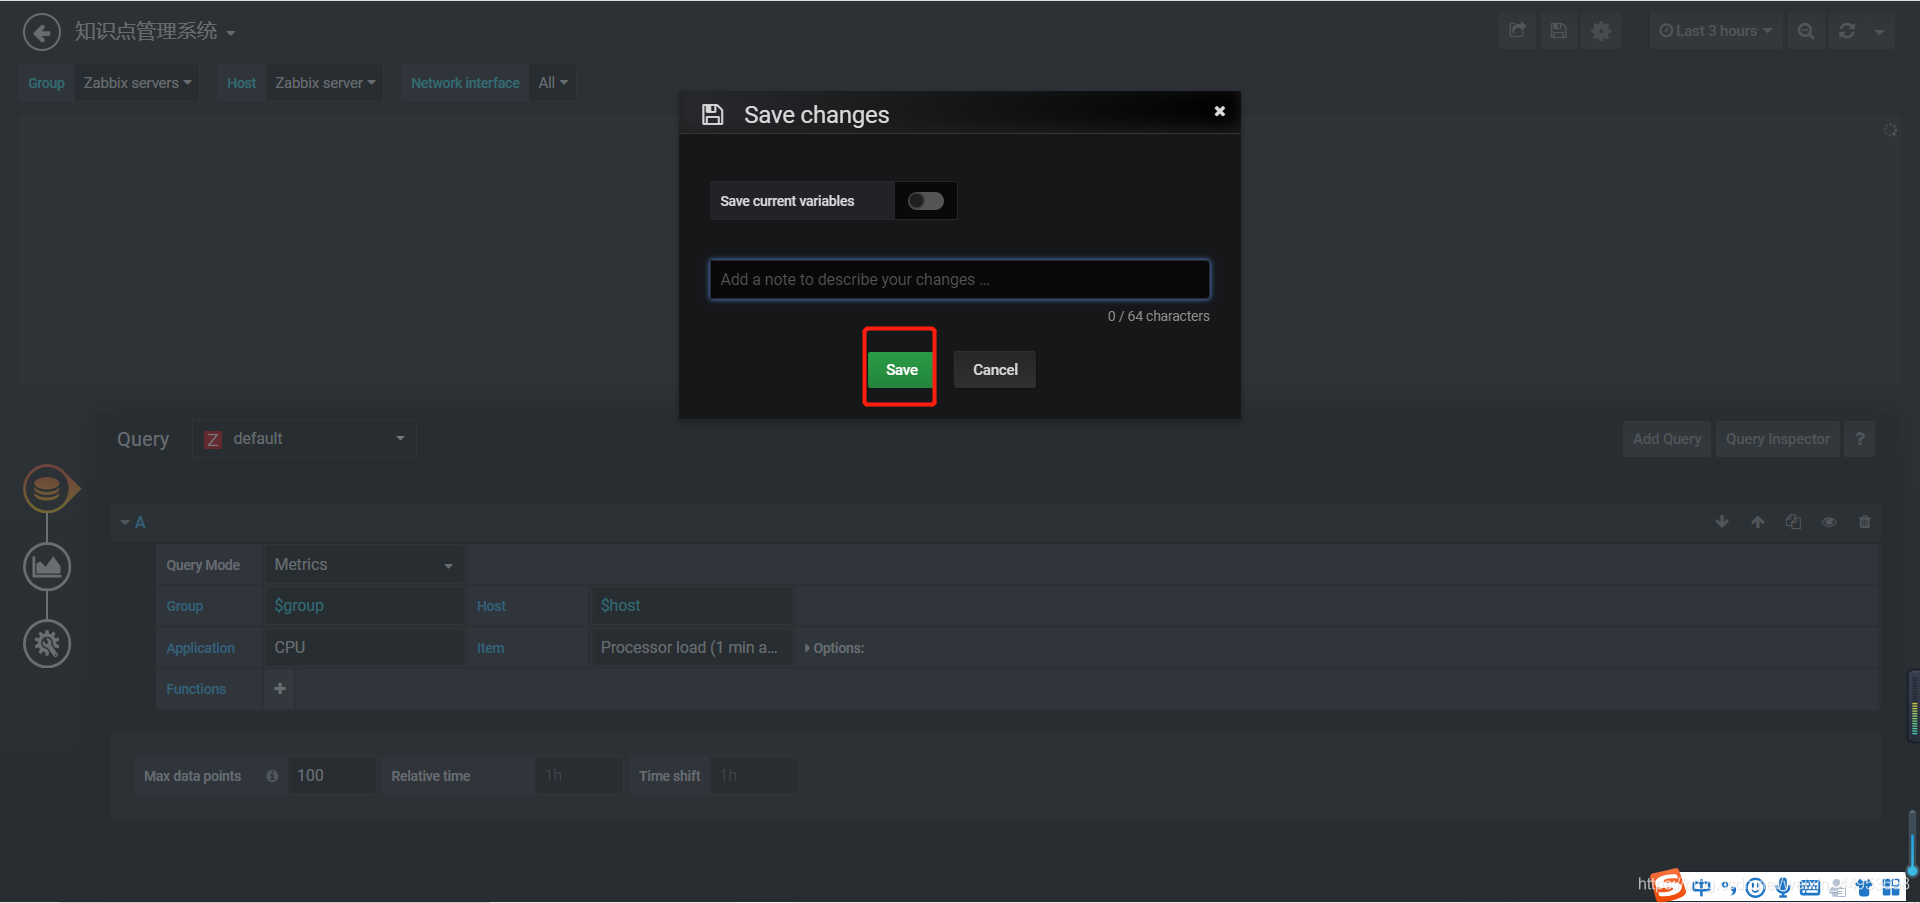Open the Zabbix servers group dropdown
The width and height of the screenshot is (1920, 903).
coord(137,83)
